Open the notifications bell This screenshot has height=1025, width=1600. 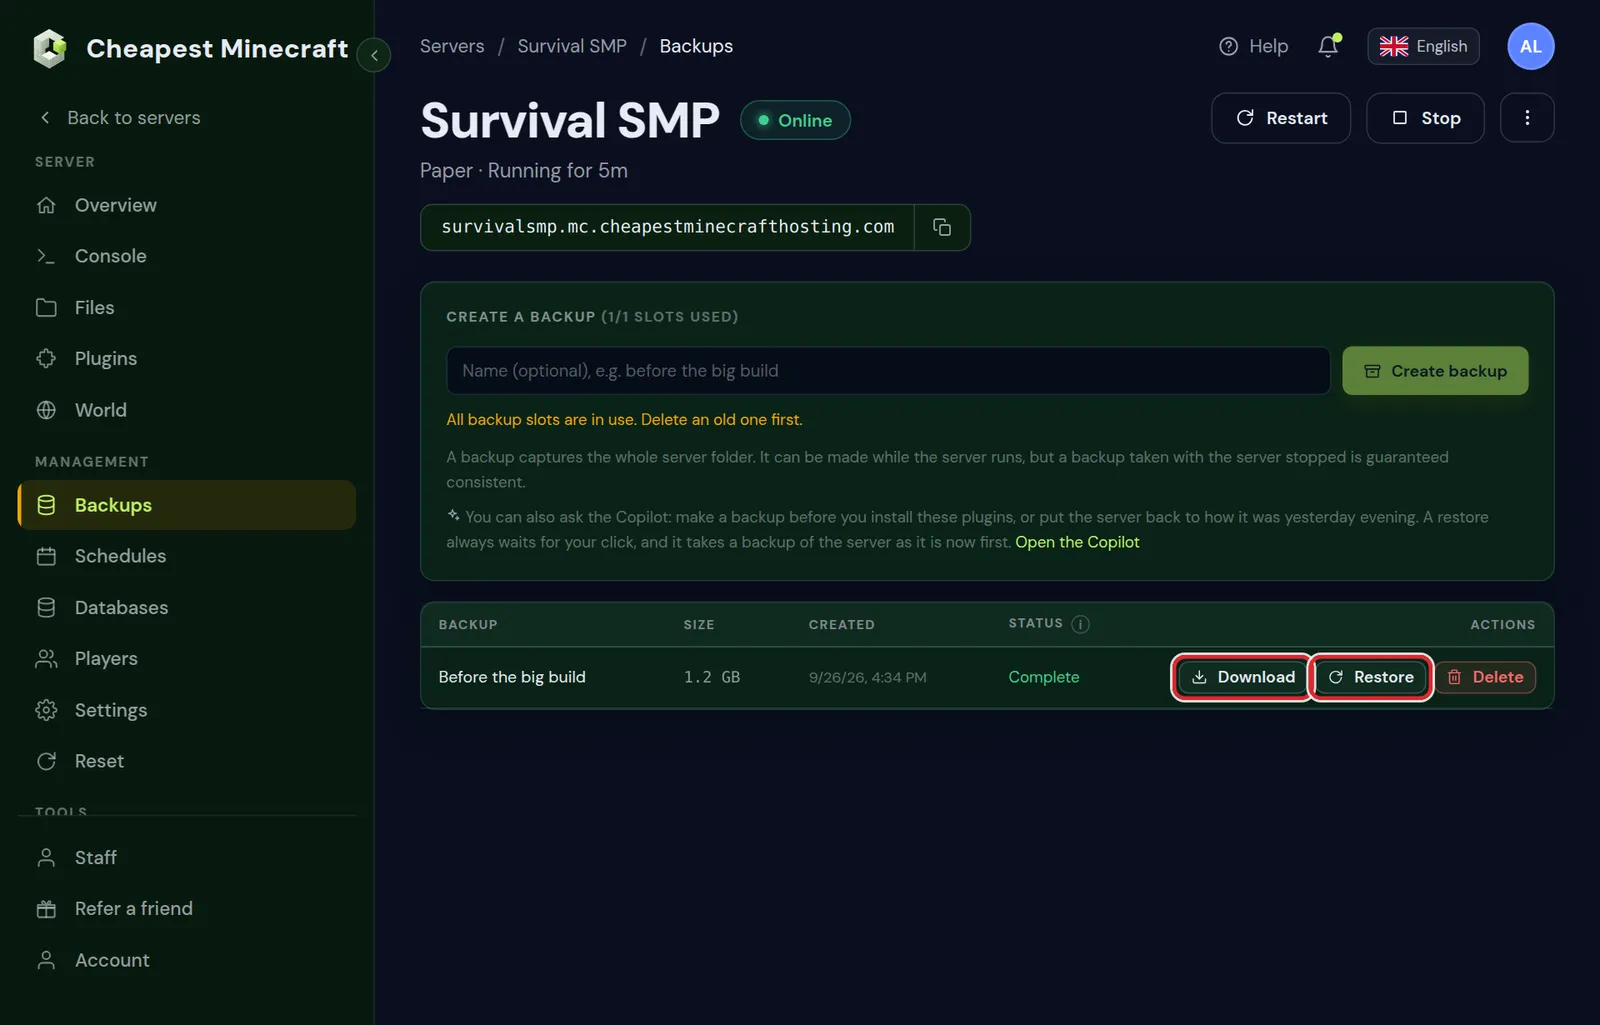(1328, 46)
